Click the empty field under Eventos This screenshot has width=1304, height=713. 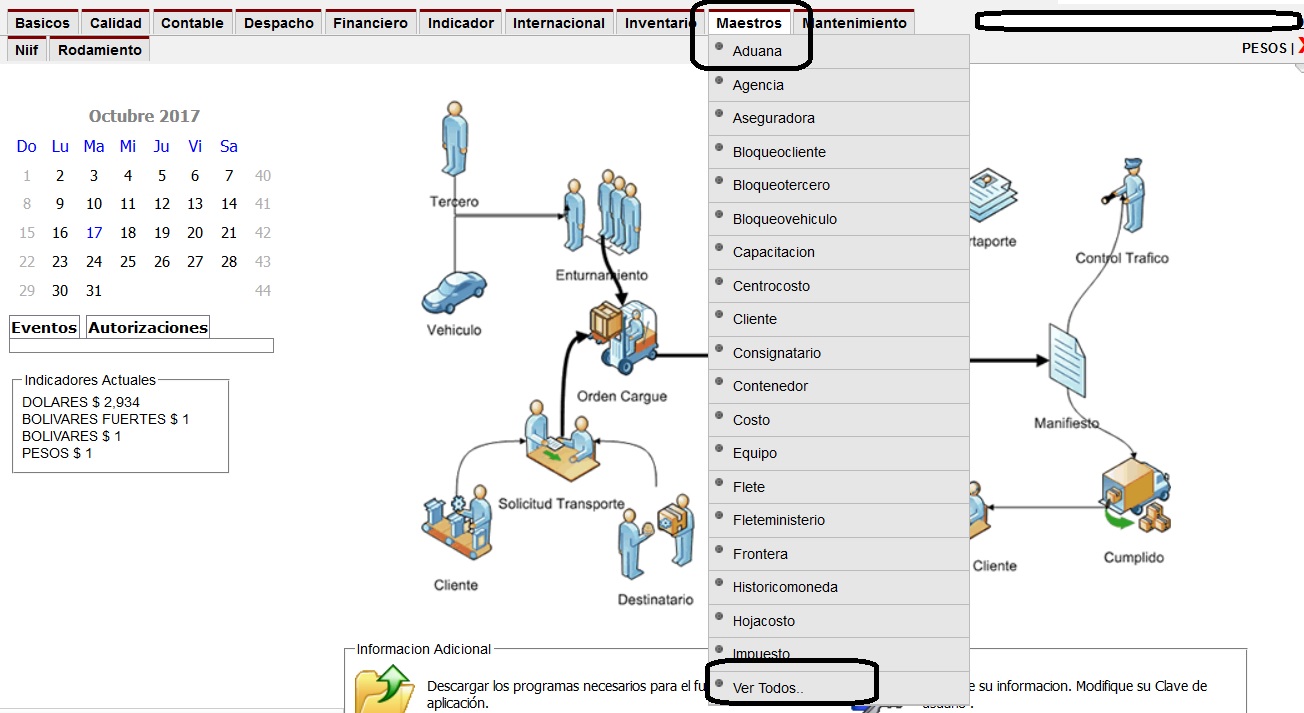coord(141,346)
